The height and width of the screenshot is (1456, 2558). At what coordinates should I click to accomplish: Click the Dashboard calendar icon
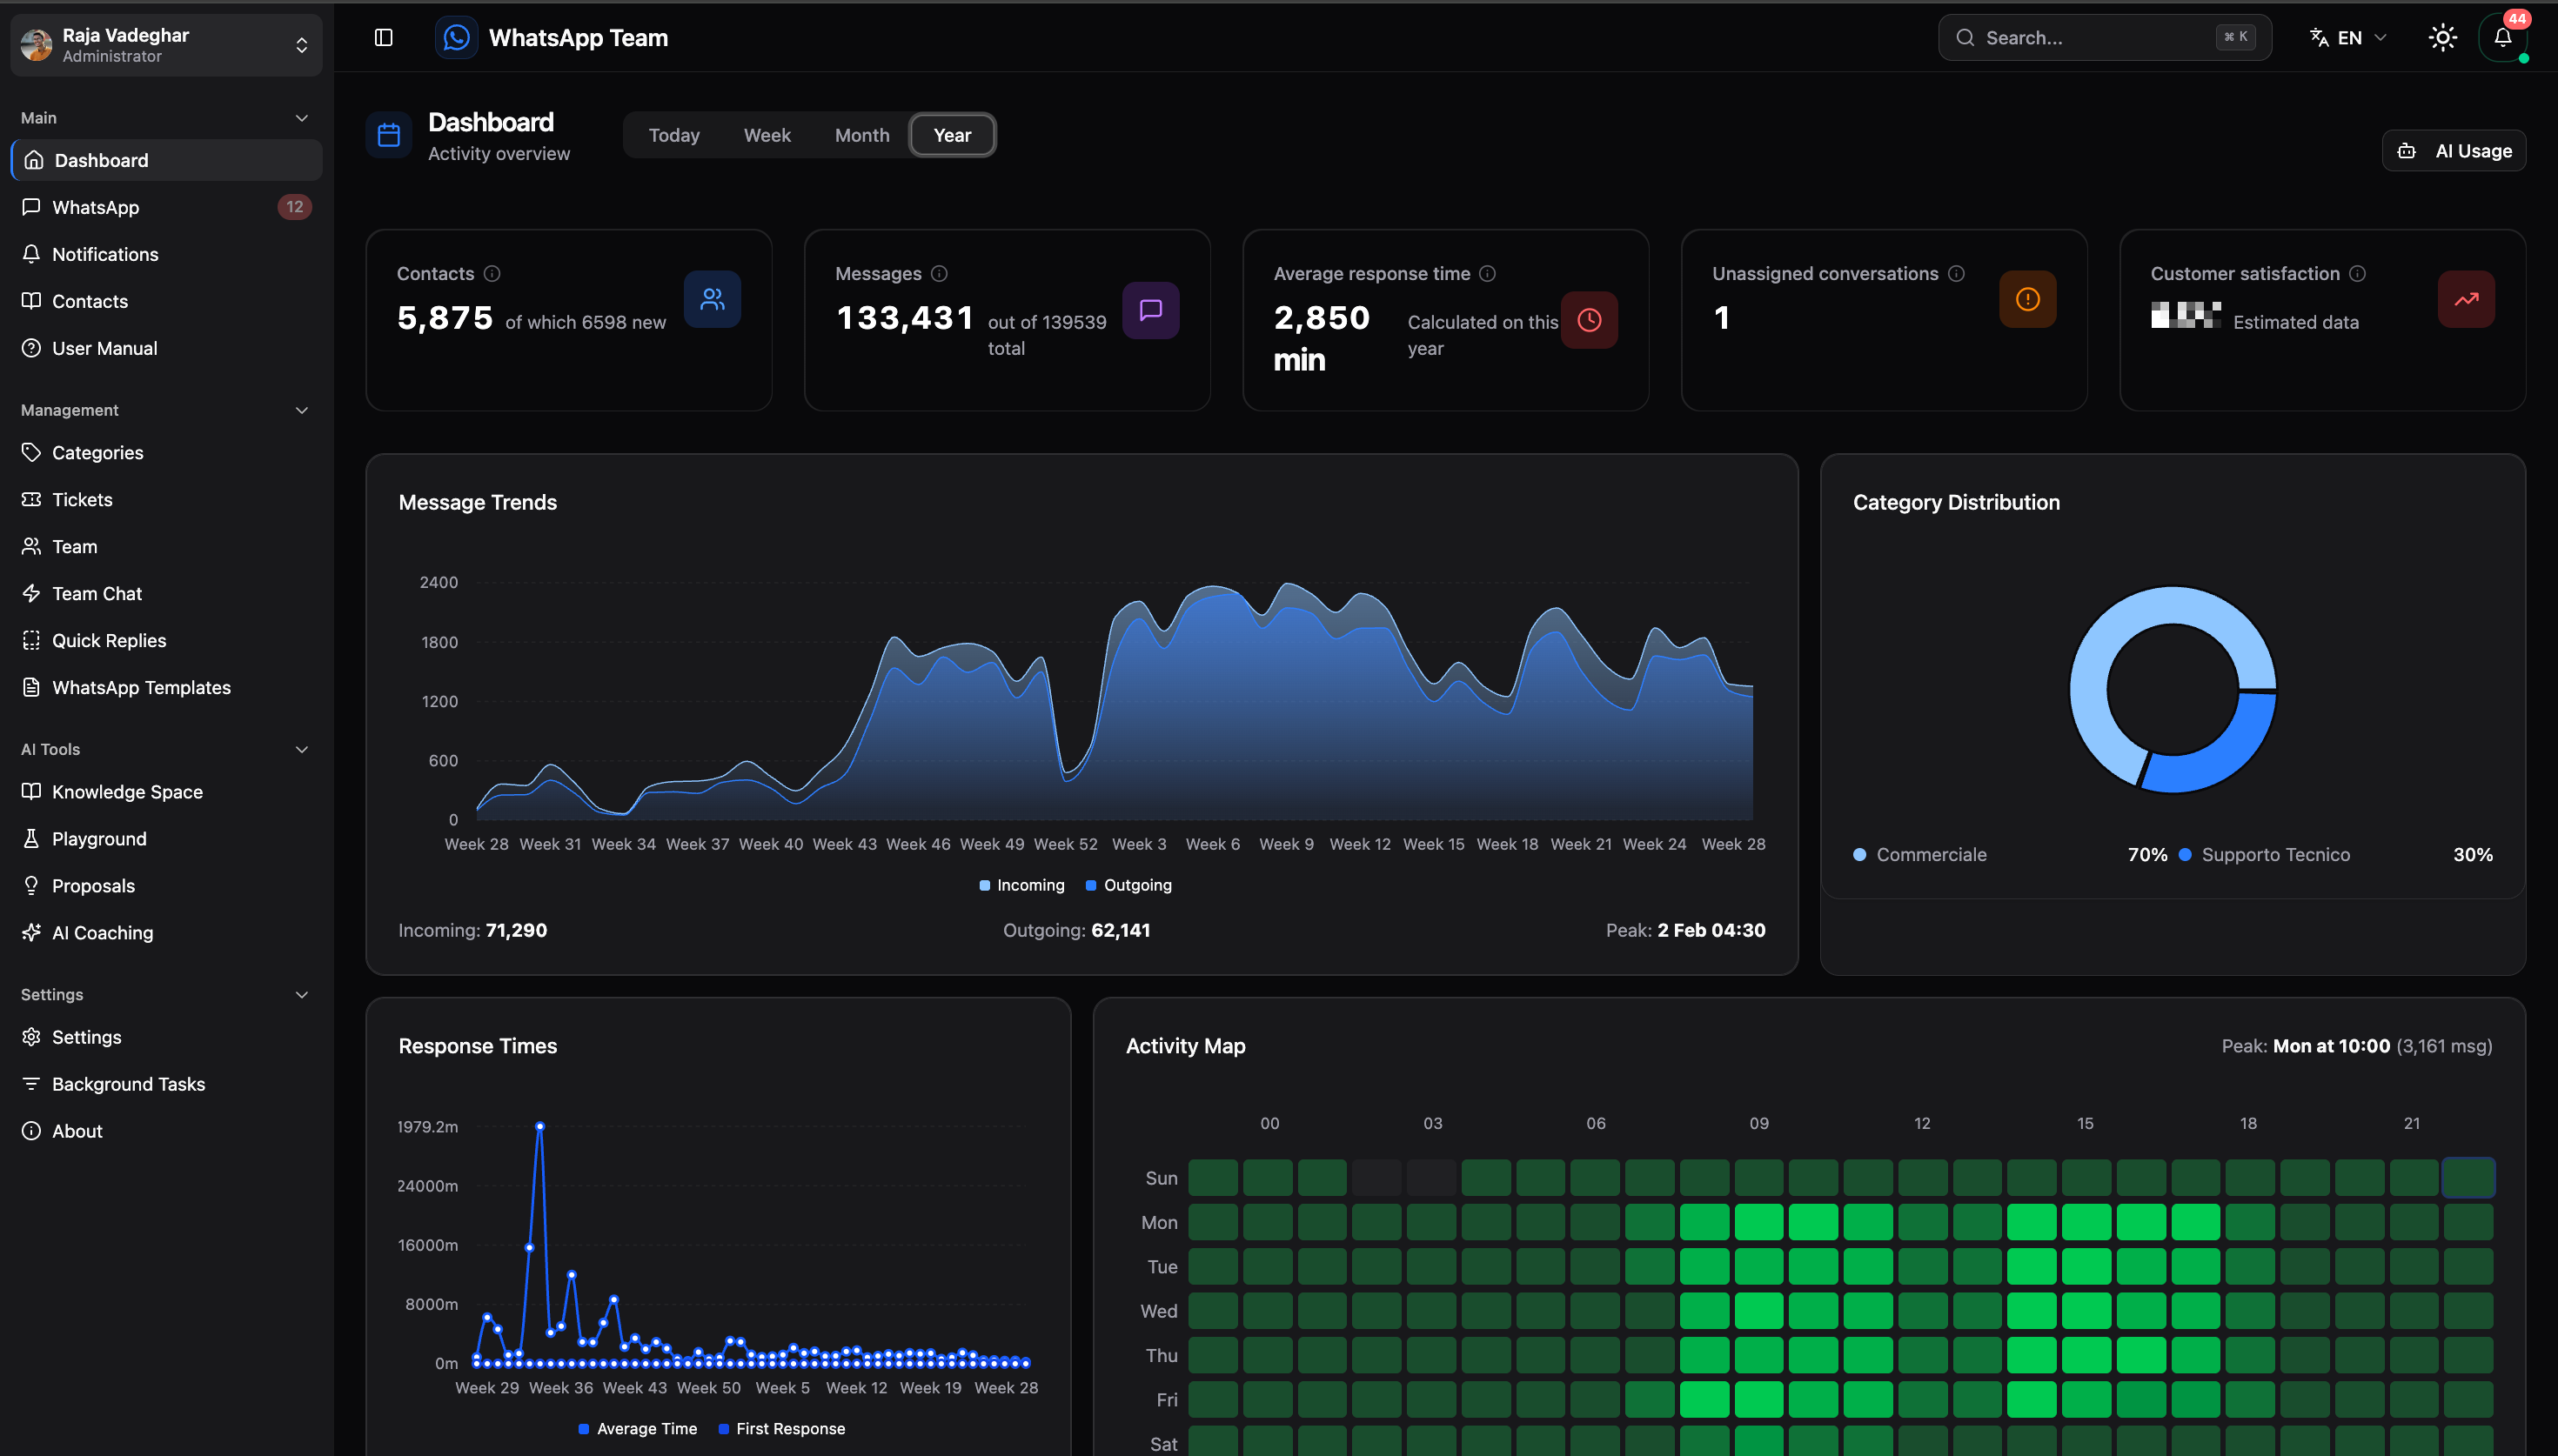389,135
